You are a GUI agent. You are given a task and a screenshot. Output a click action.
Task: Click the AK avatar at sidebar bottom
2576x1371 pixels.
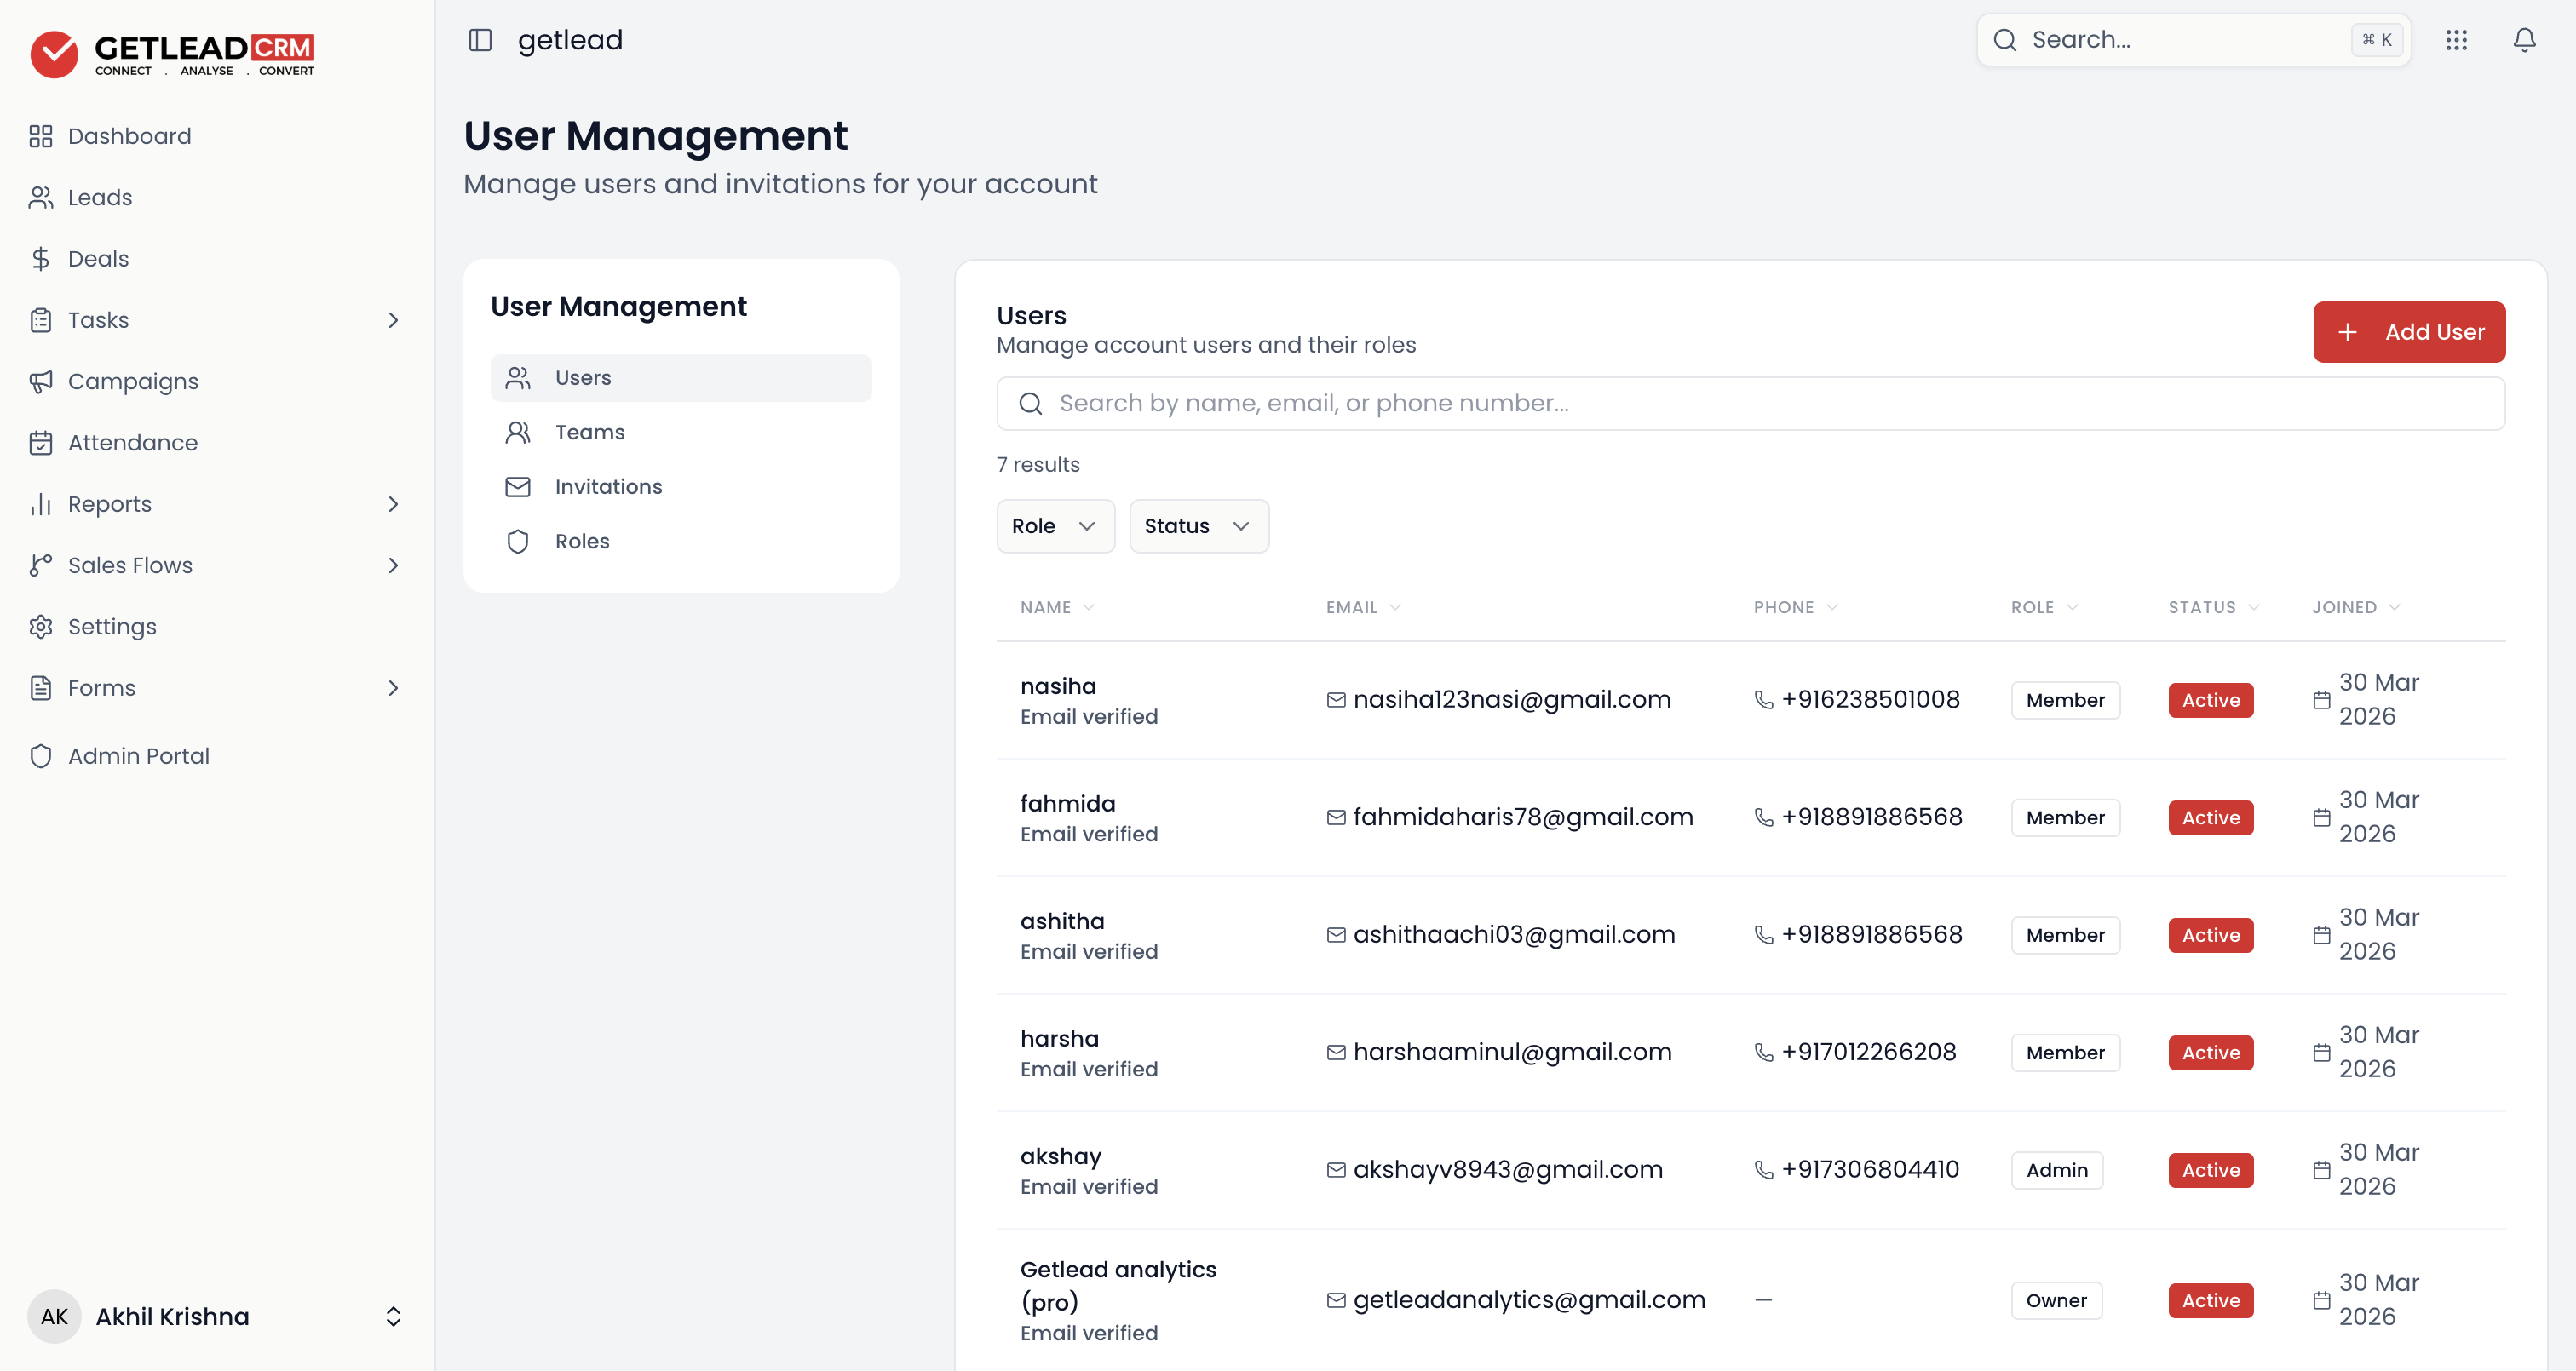(54, 1316)
